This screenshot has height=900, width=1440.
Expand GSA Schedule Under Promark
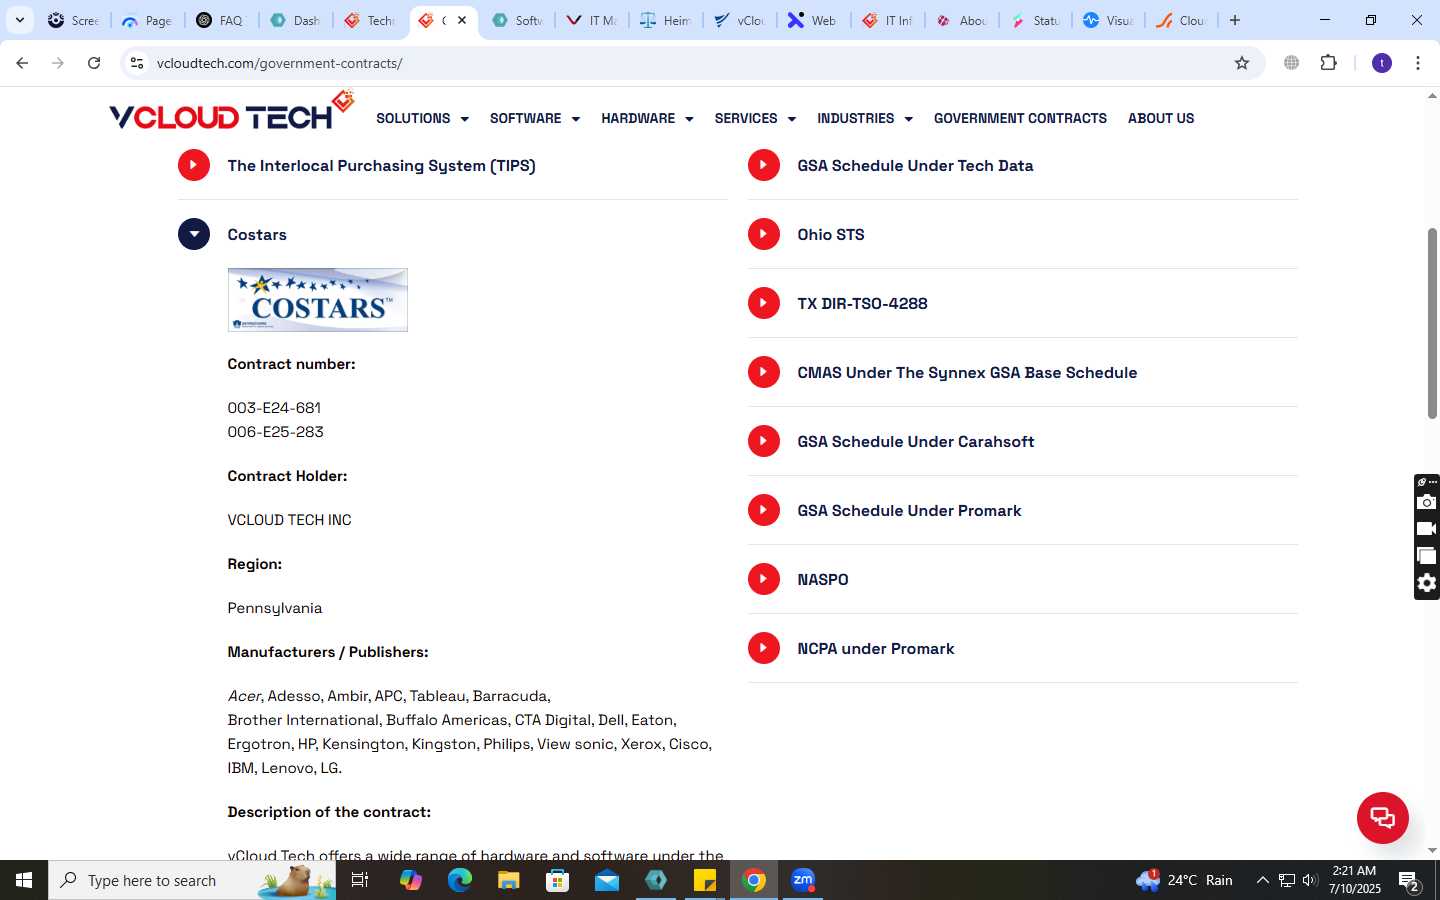pyautogui.click(x=764, y=510)
